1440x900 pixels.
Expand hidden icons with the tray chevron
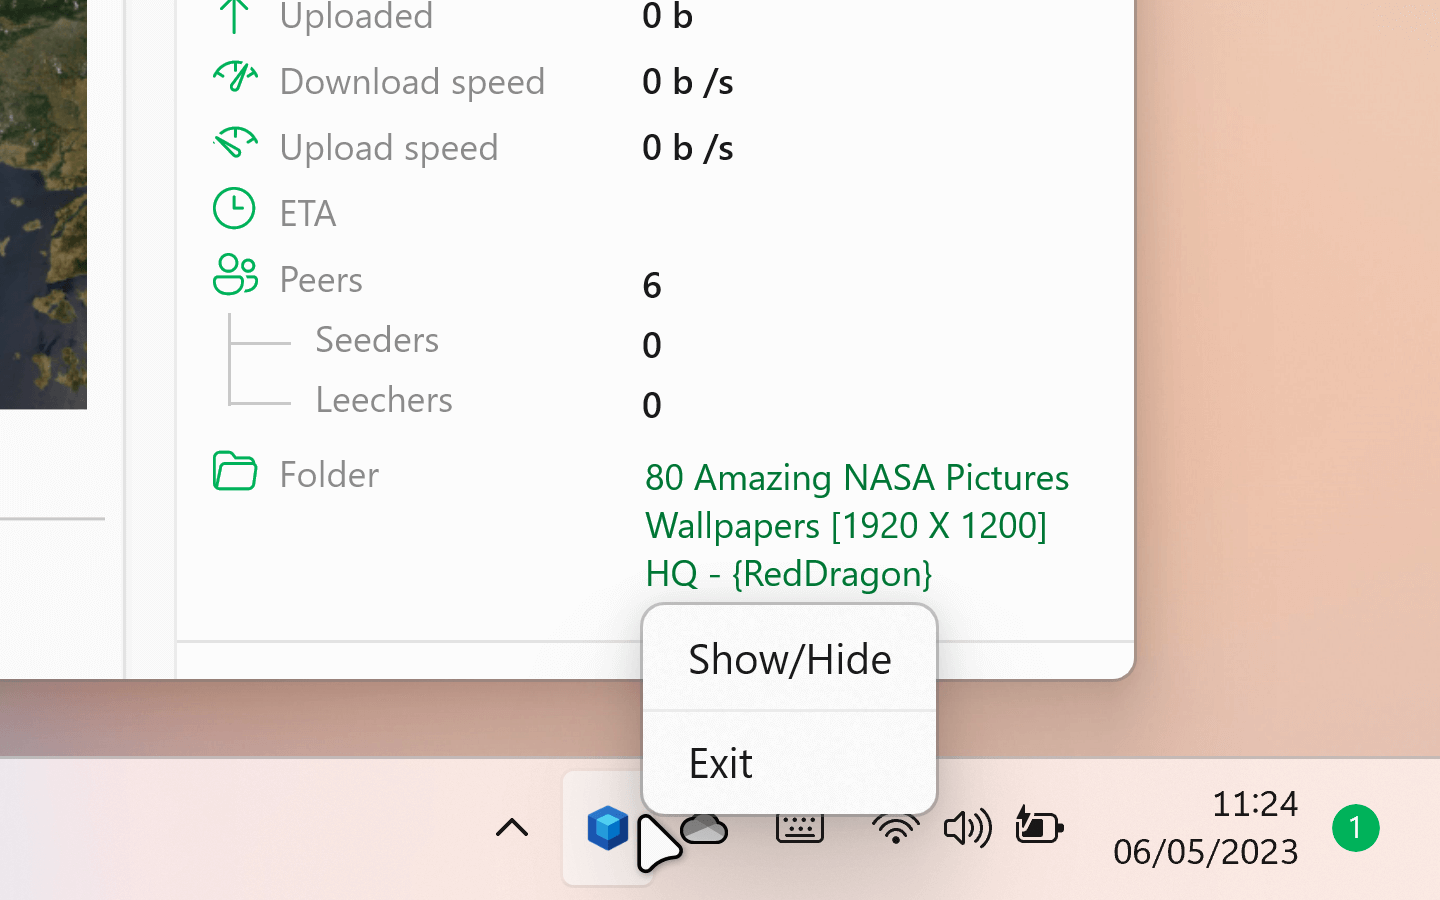pos(512,828)
